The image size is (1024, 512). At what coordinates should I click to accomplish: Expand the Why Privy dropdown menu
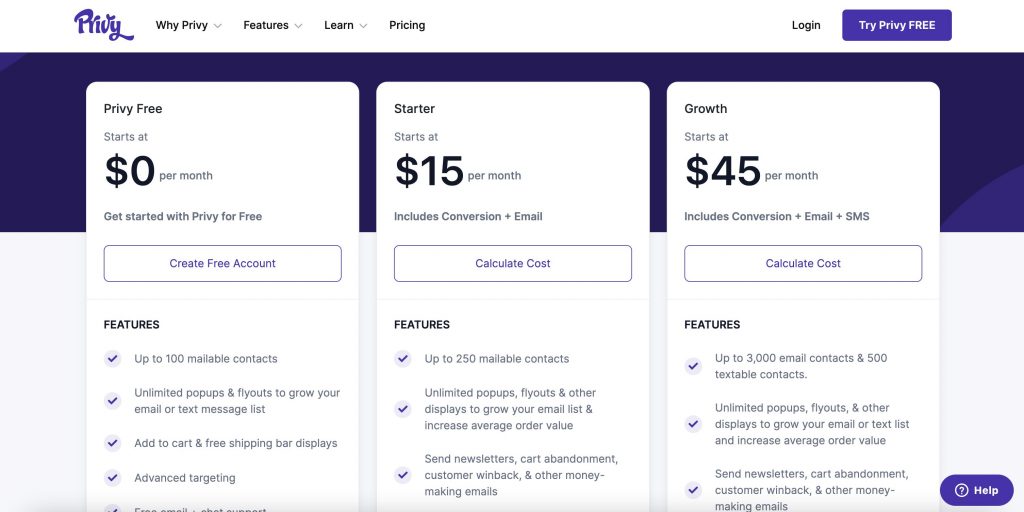(x=188, y=25)
